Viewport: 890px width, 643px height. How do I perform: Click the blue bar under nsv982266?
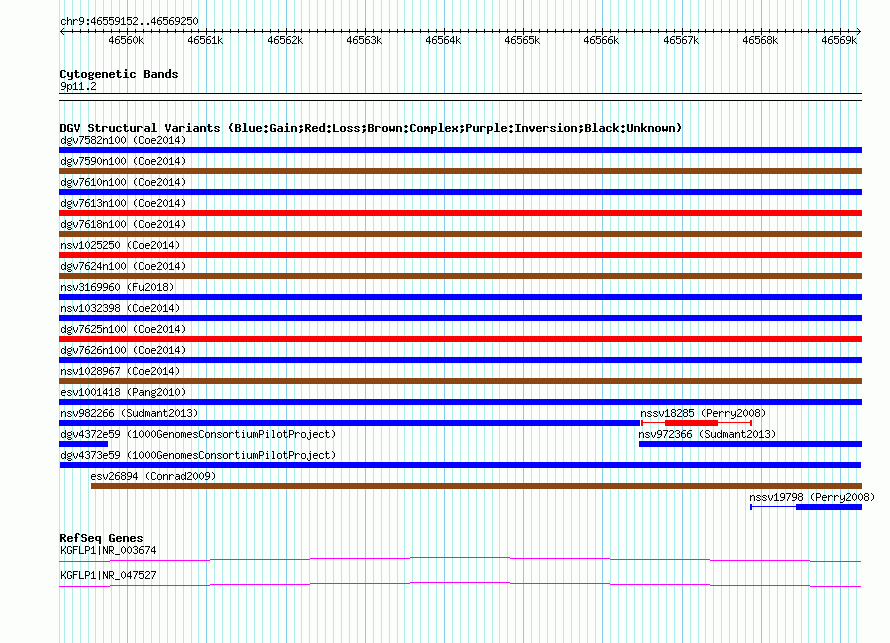tap(350, 423)
